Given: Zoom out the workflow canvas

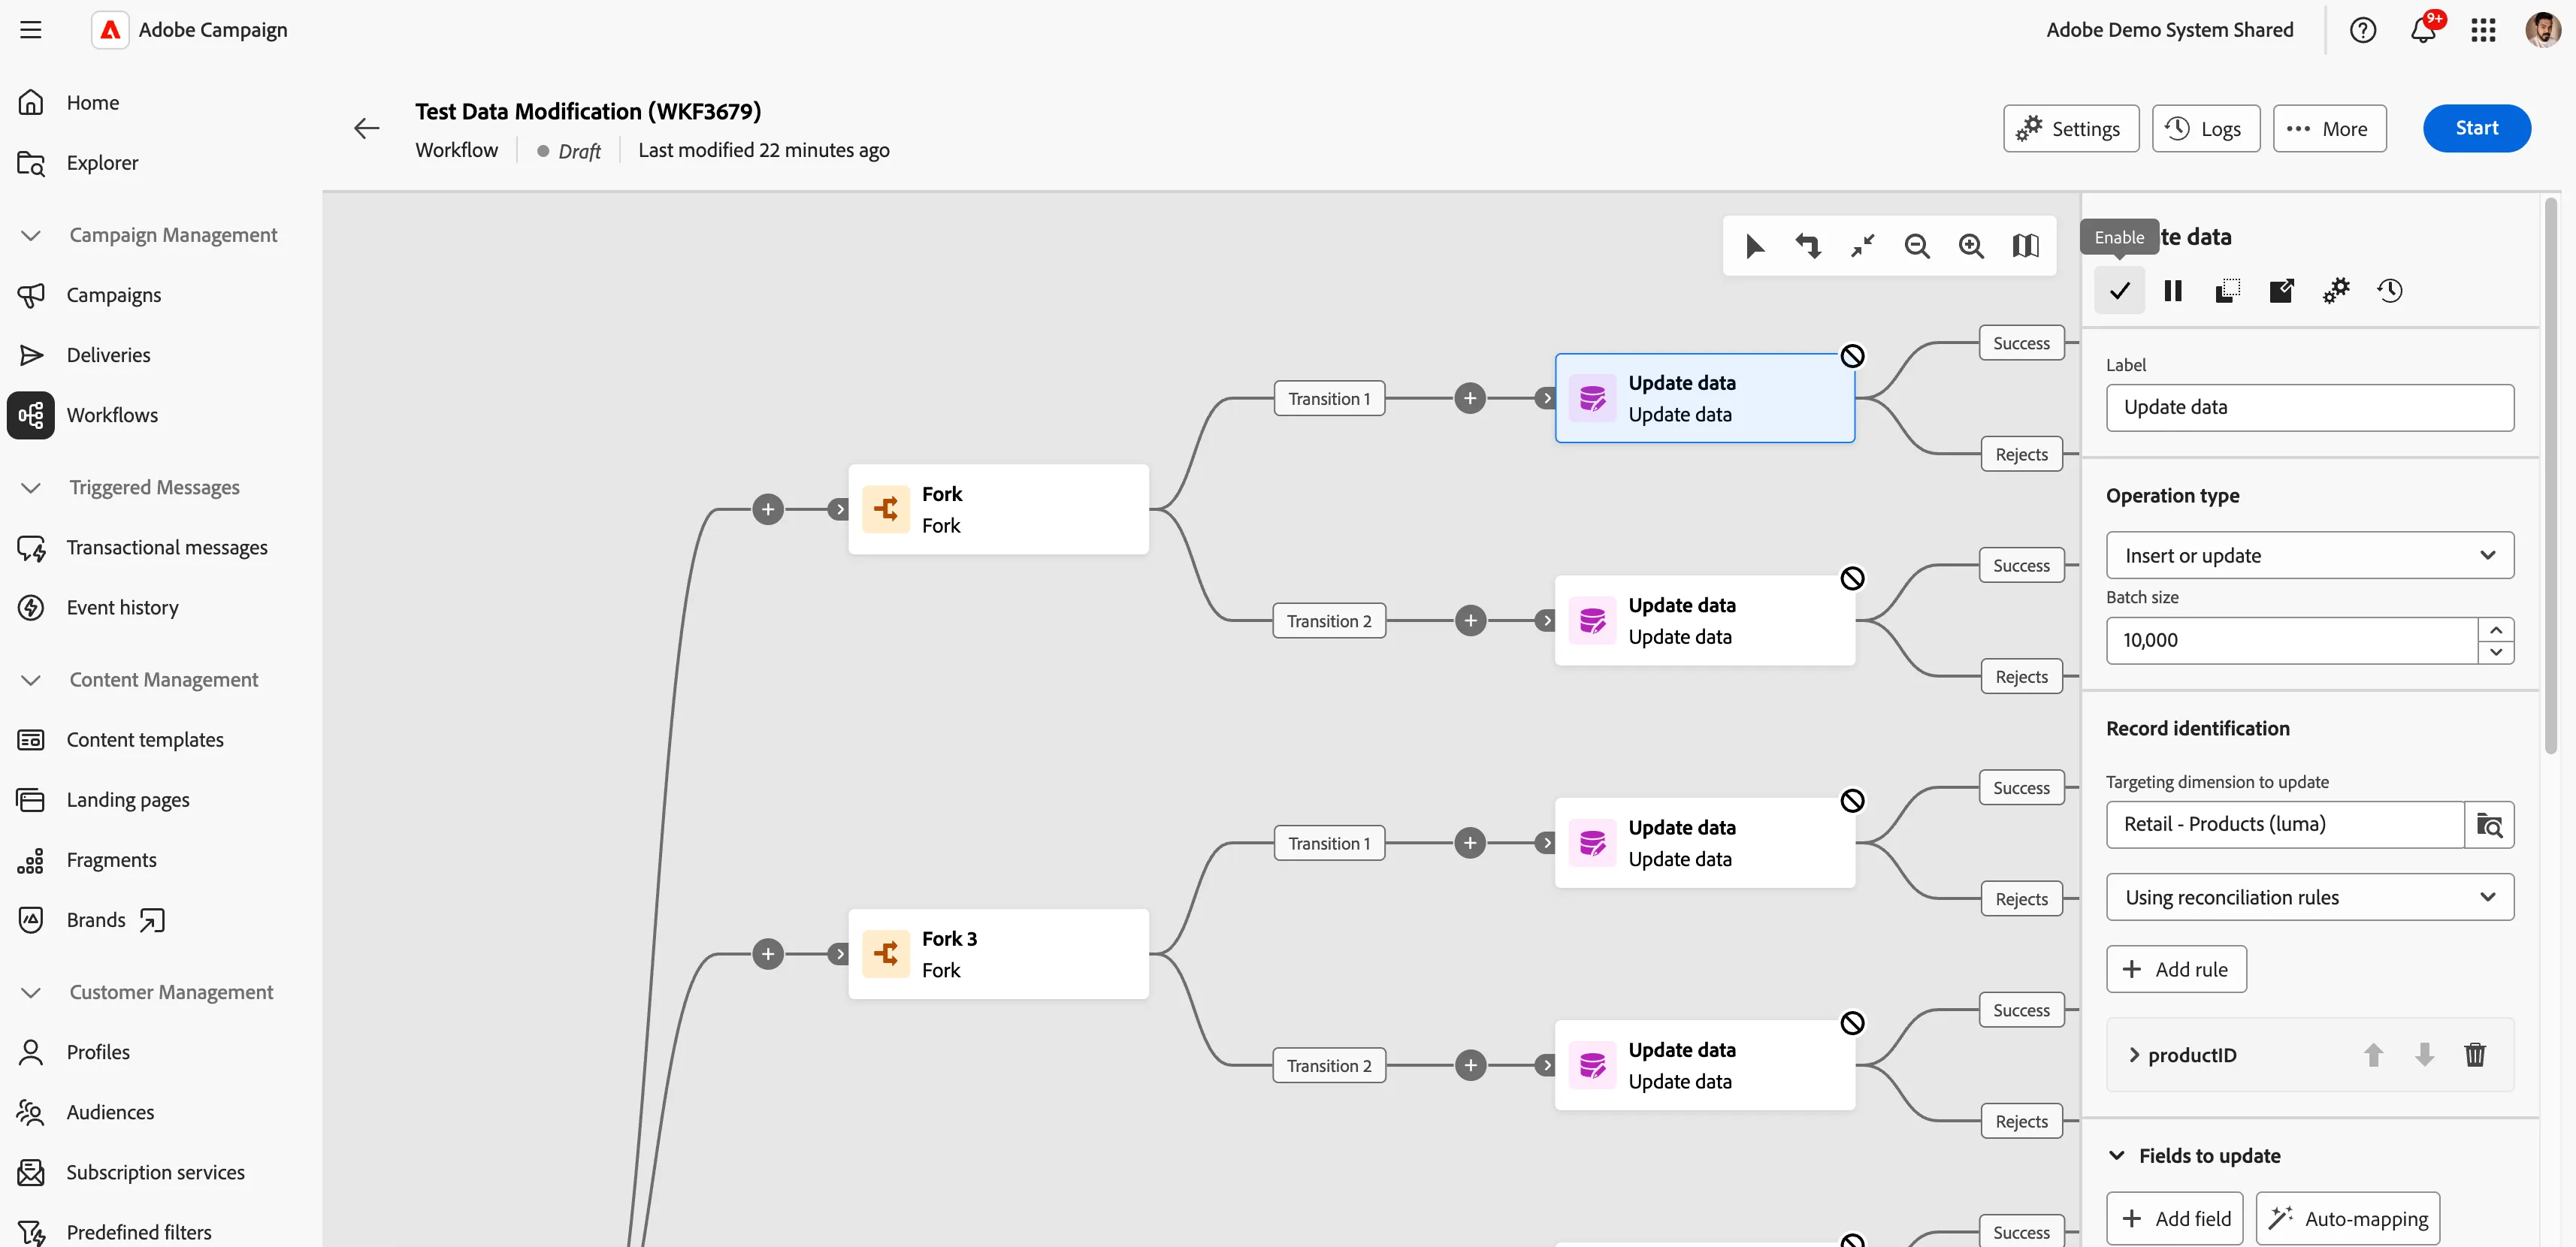Looking at the screenshot, I should point(1917,246).
